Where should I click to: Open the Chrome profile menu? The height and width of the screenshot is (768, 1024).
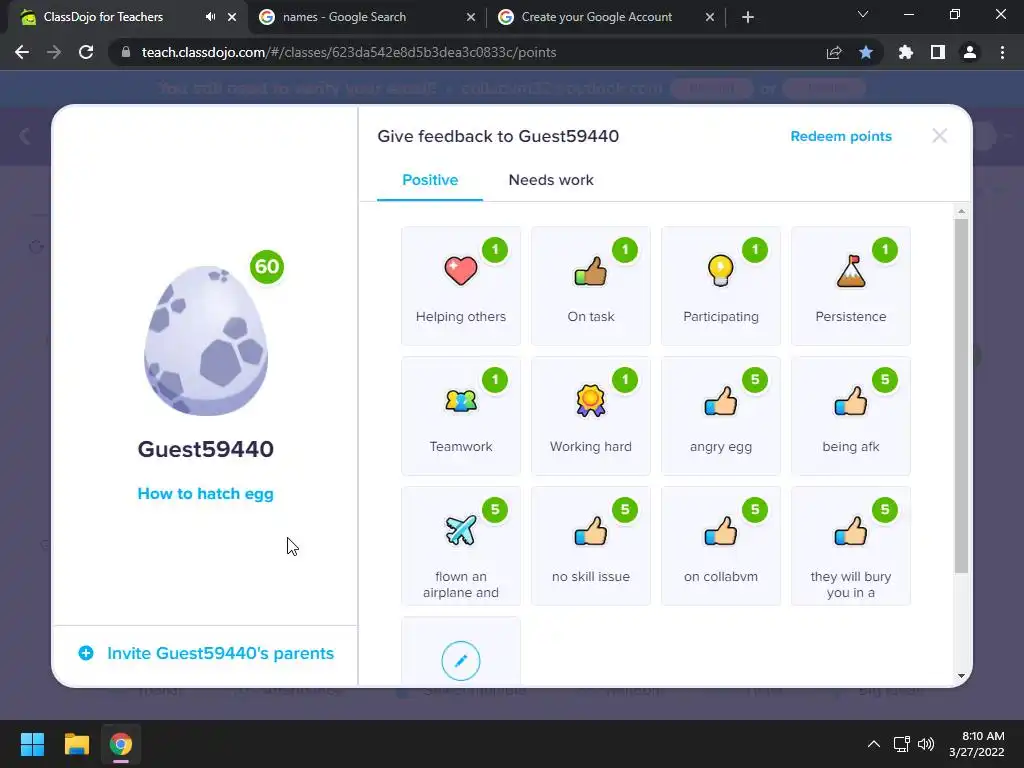click(970, 52)
